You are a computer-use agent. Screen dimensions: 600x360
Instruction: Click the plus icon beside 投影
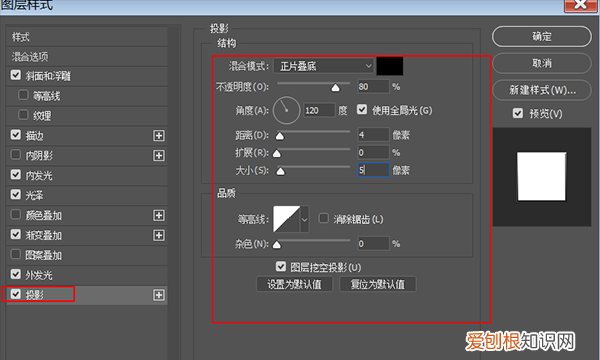coord(159,295)
